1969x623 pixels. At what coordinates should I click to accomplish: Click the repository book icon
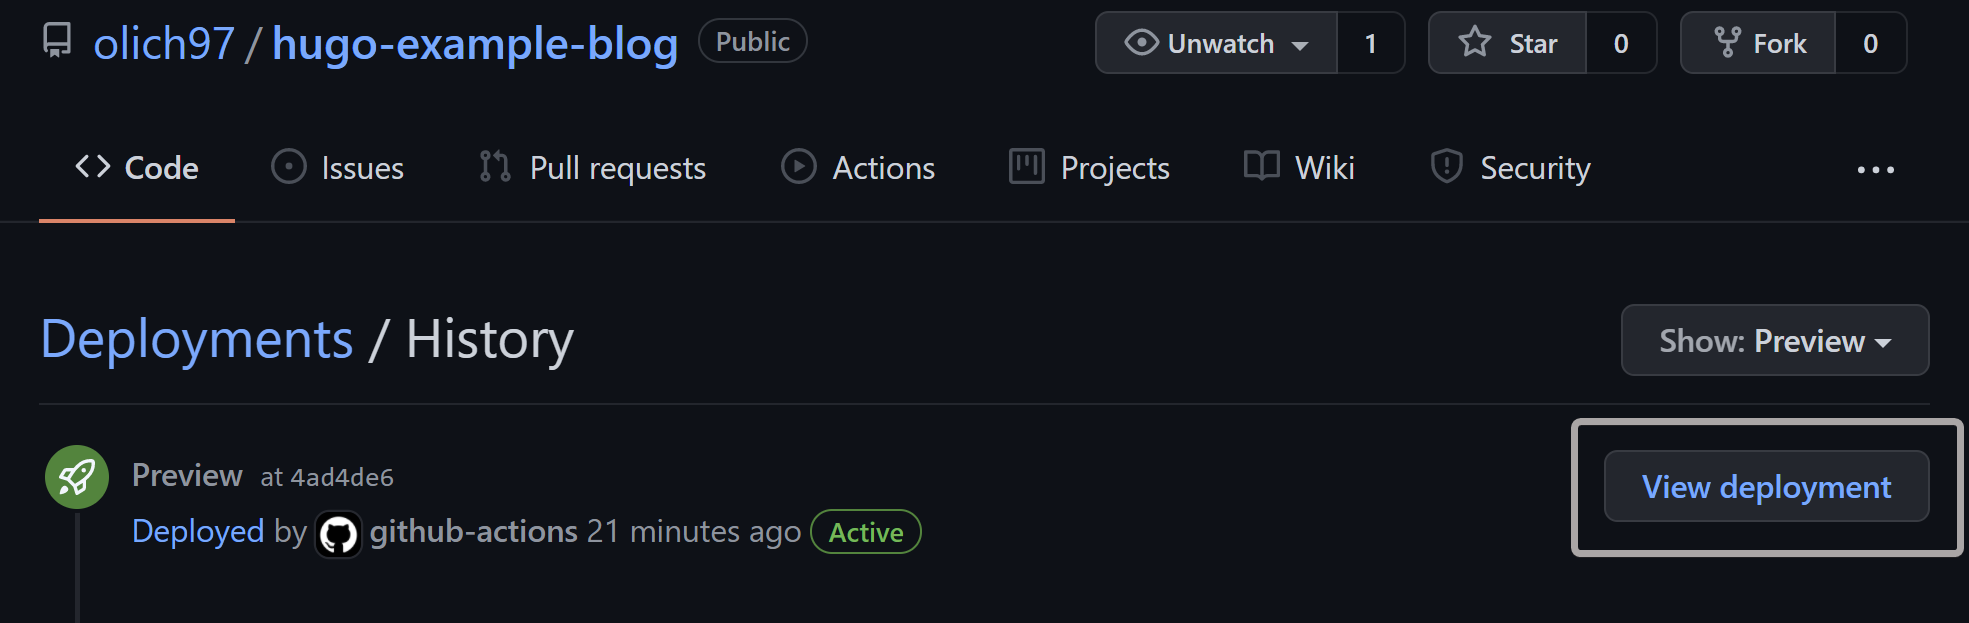click(57, 41)
